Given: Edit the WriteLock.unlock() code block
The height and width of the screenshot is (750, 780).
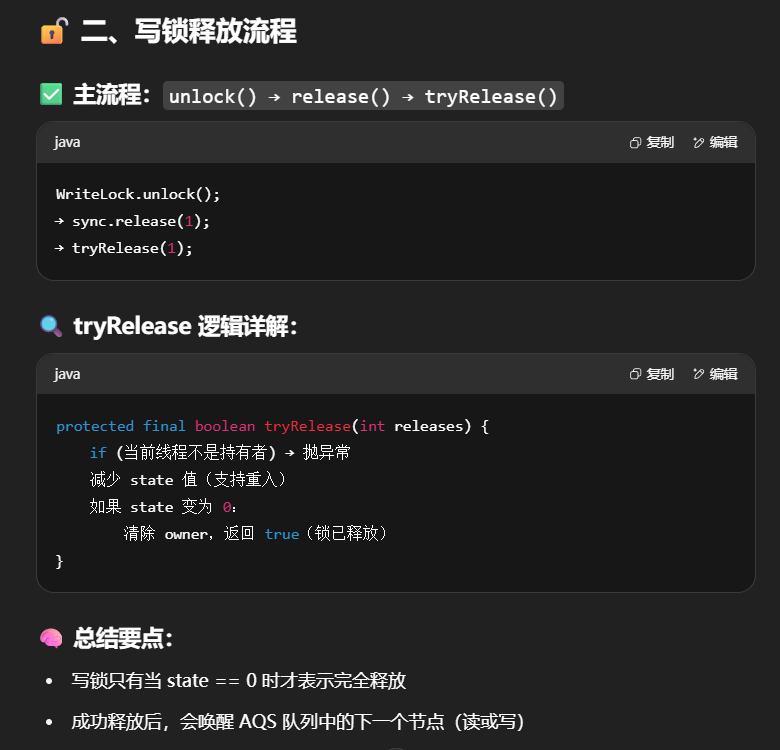Looking at the screenshot, I should point(715,142).
